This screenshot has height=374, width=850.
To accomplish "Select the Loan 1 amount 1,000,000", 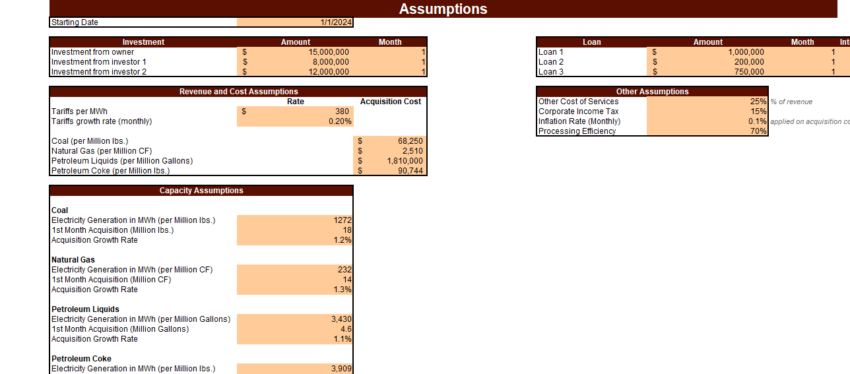I will (x=706, y=52).
